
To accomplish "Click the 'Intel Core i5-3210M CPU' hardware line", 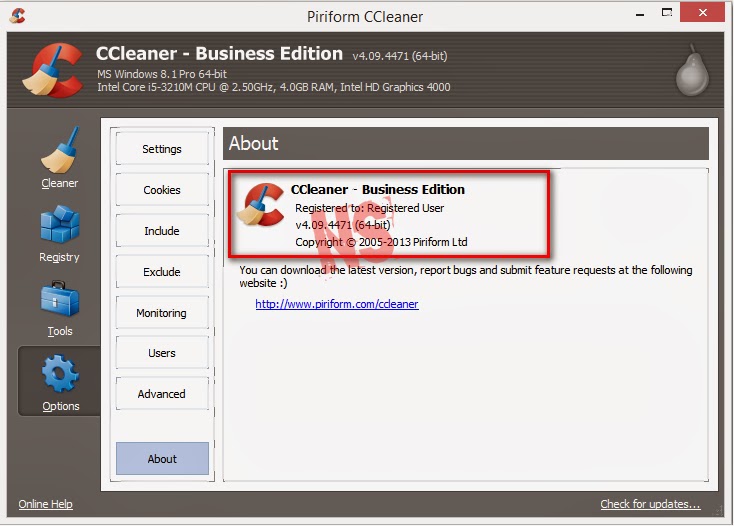I will tap(273, 87).
